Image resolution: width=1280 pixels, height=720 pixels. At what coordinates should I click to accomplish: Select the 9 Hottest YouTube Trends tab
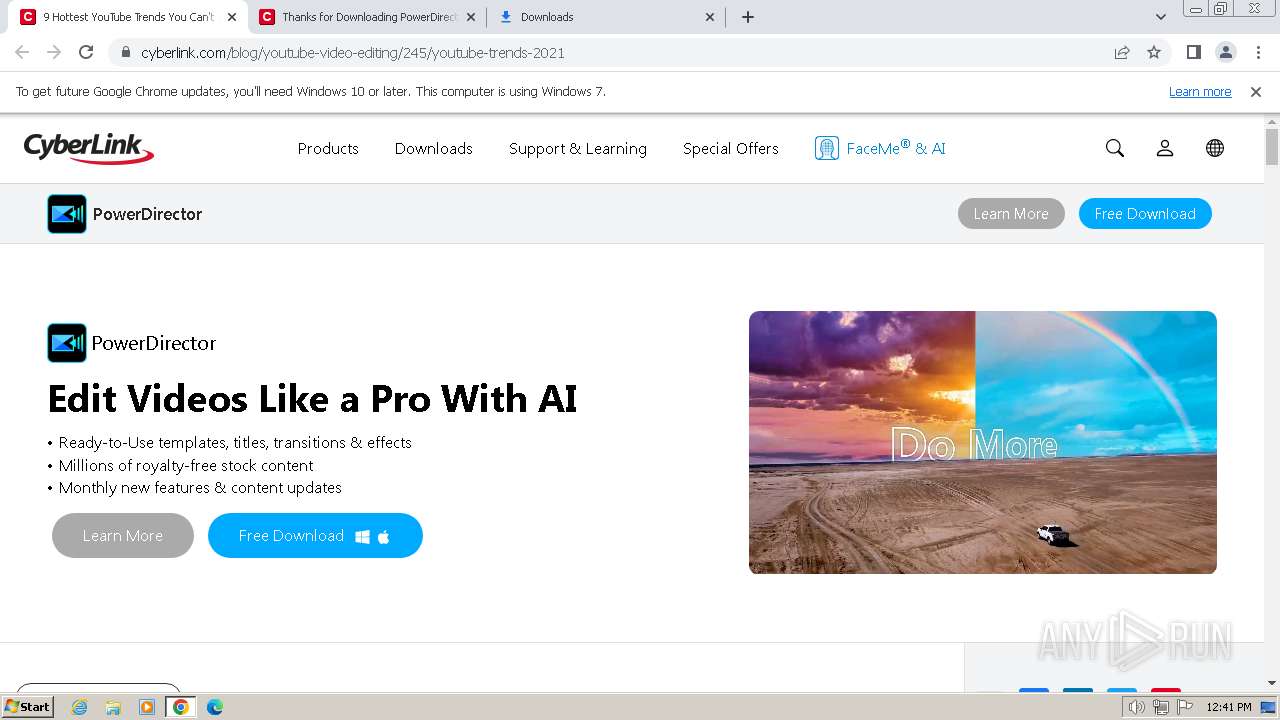(x=129, y=17)
